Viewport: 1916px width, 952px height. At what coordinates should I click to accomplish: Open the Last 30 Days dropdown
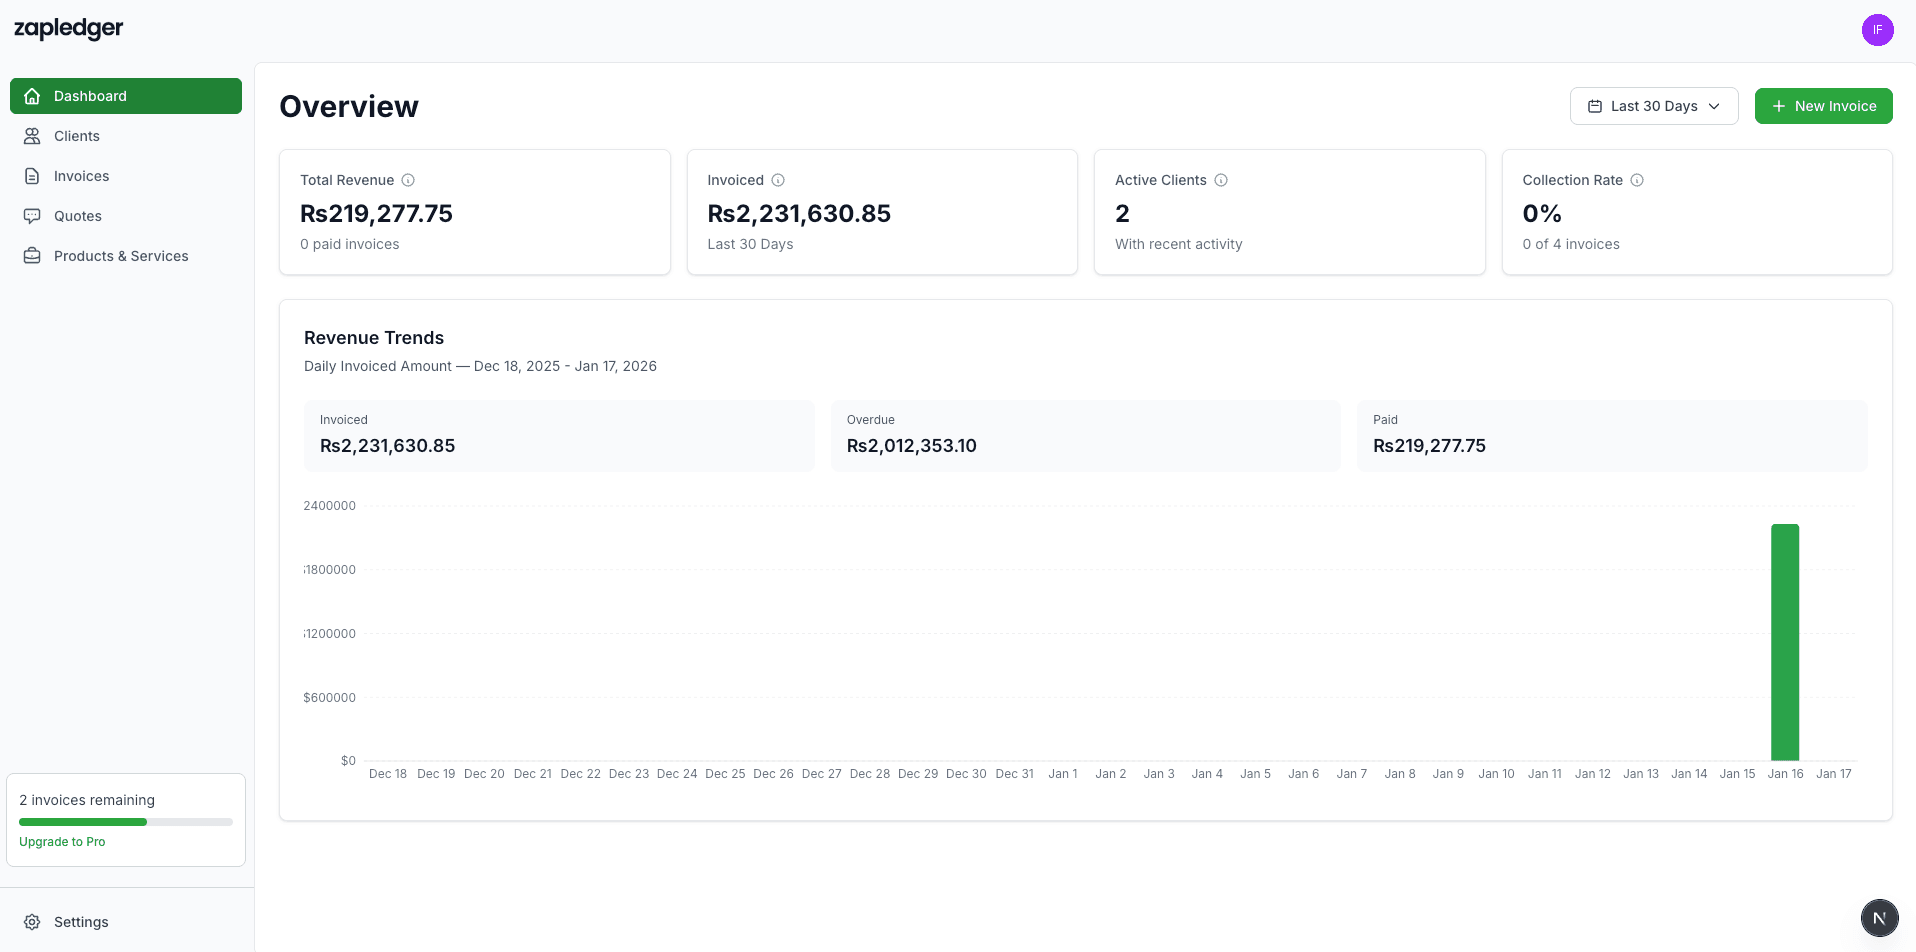click(x=1654, y=106)
